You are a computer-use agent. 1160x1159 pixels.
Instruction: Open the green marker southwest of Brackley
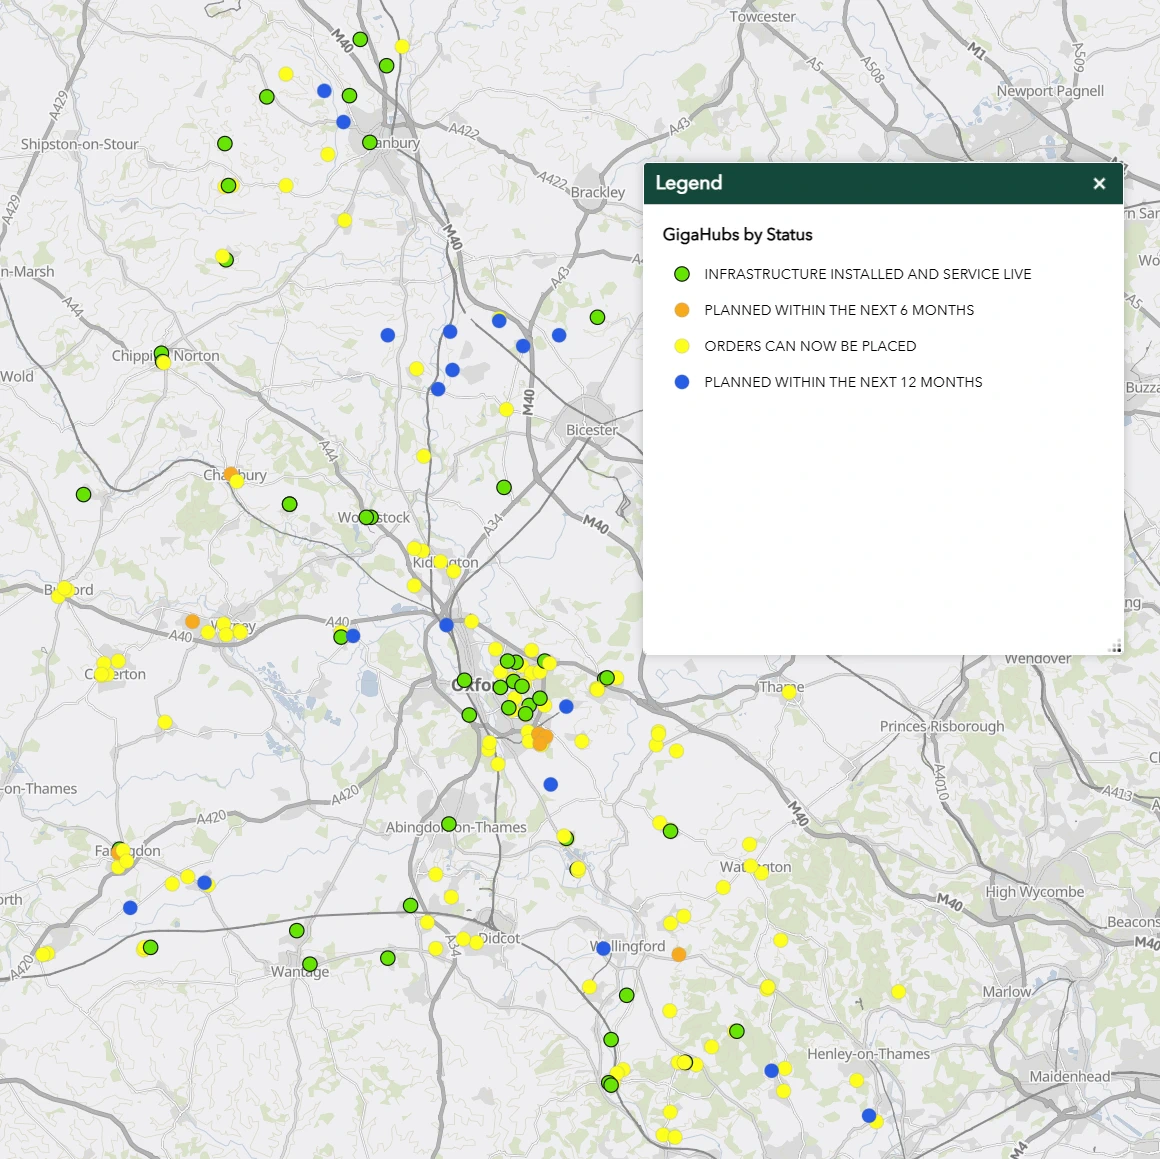point(597,317)
